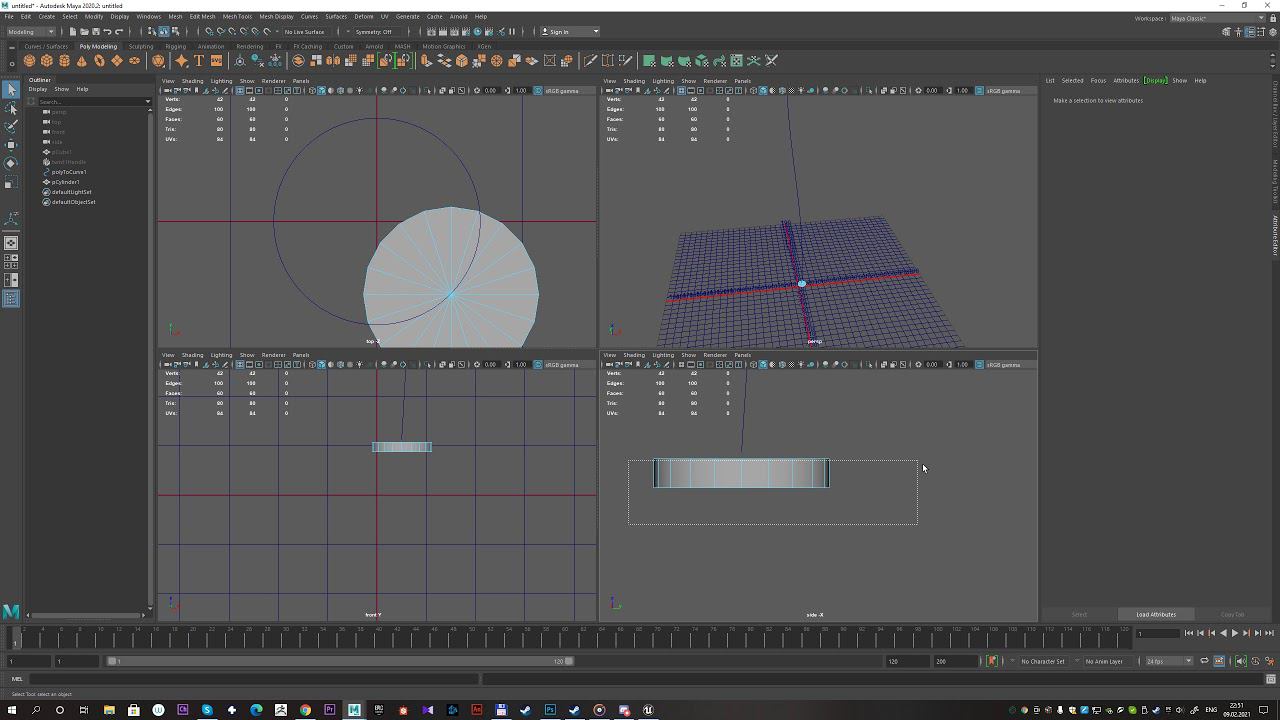
Task: Choose the Paint Selection tool
Action: 11,126
